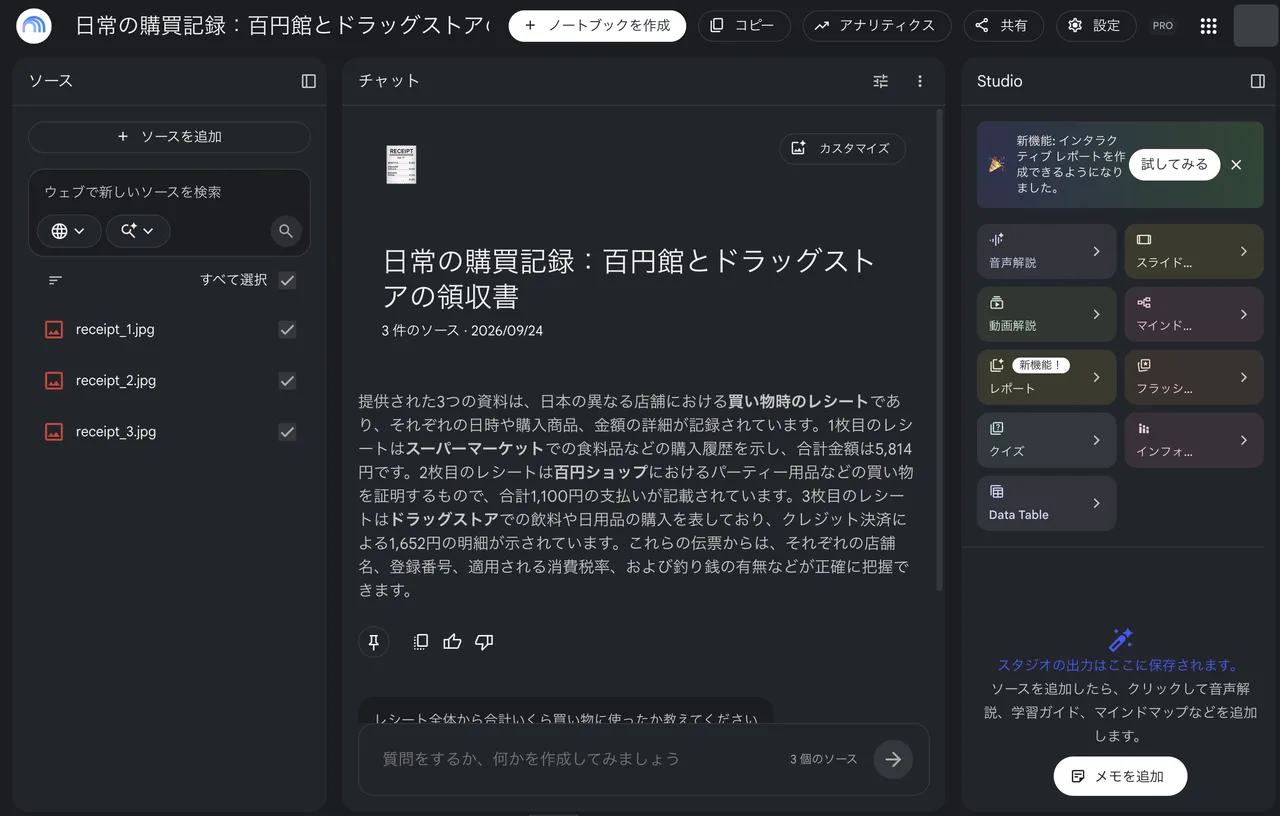Pin the summary with the pin icon
This screenshot has width=1280, height=816.
click(x=374, y=642)
